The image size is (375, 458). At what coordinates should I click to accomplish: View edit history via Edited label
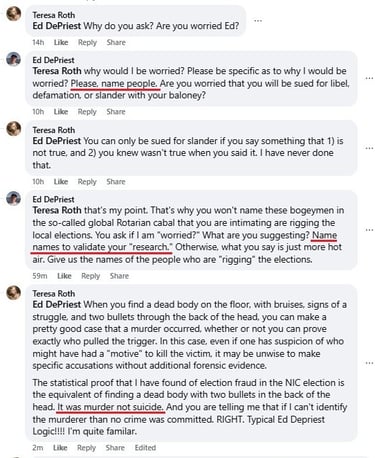145,448
